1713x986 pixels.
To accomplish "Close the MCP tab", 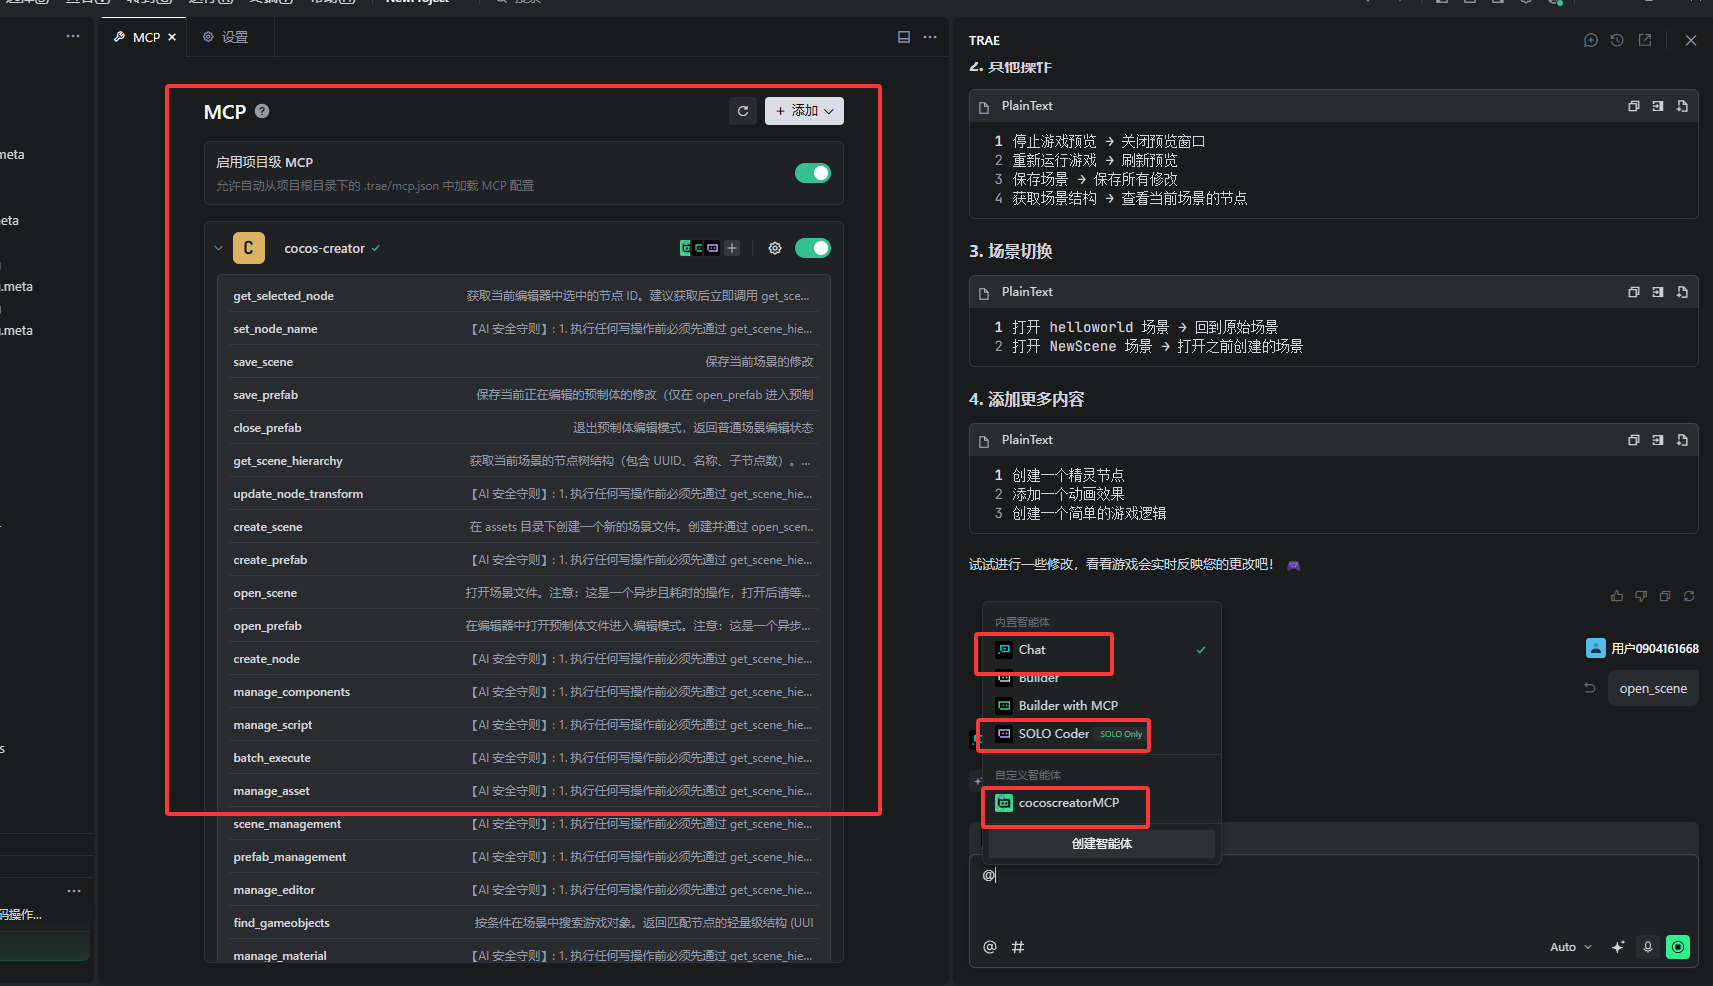I will (172, 37).
